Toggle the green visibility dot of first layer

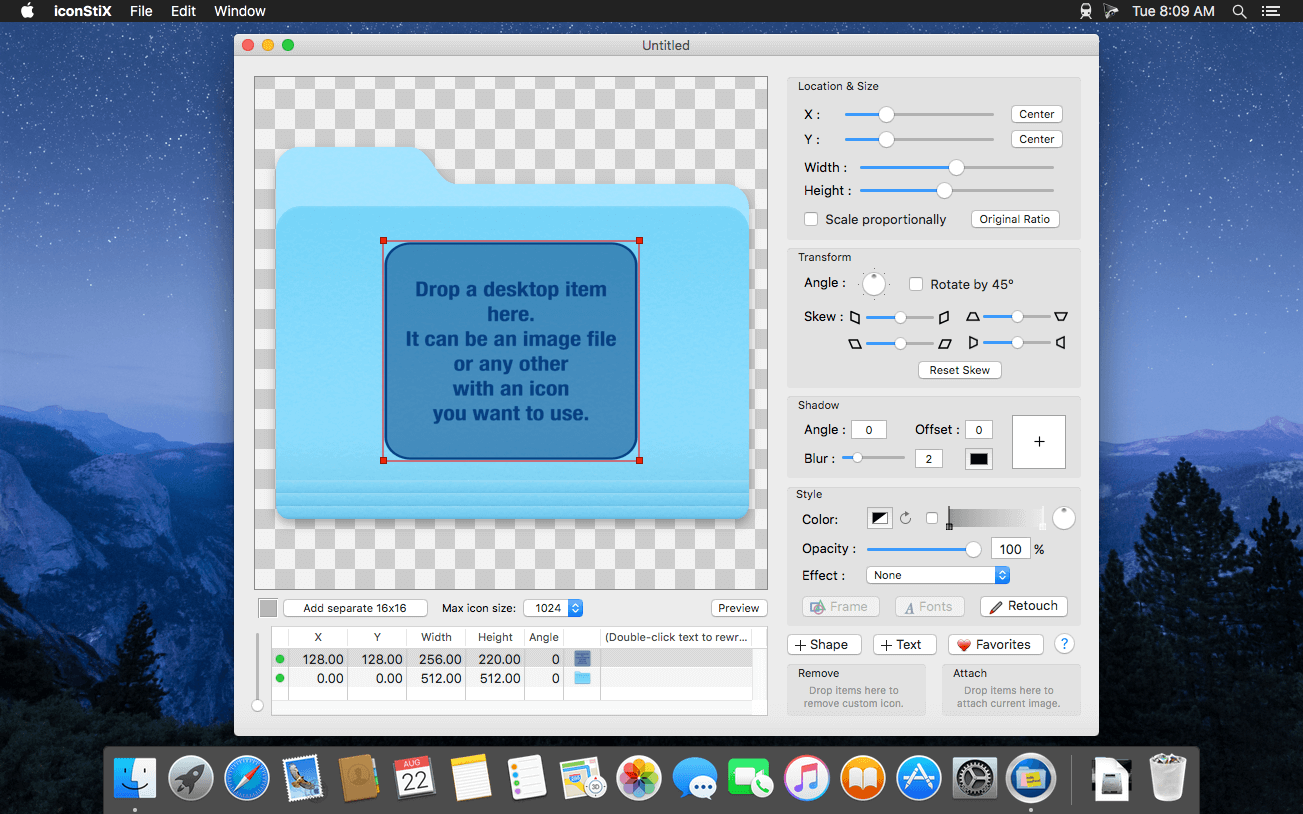[x=280, y=659]
